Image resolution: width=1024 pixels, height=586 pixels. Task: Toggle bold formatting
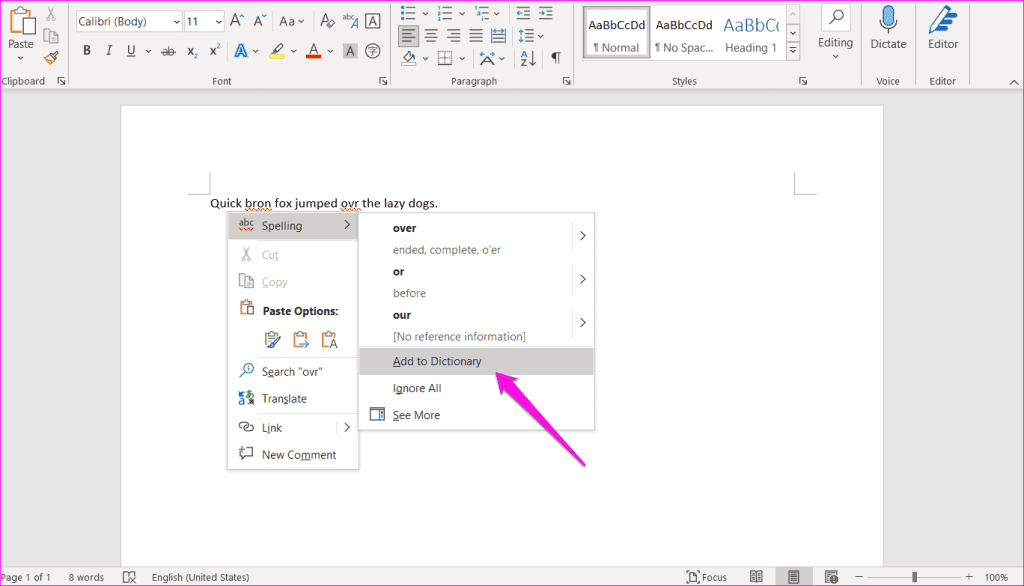[x=86, y=49]
